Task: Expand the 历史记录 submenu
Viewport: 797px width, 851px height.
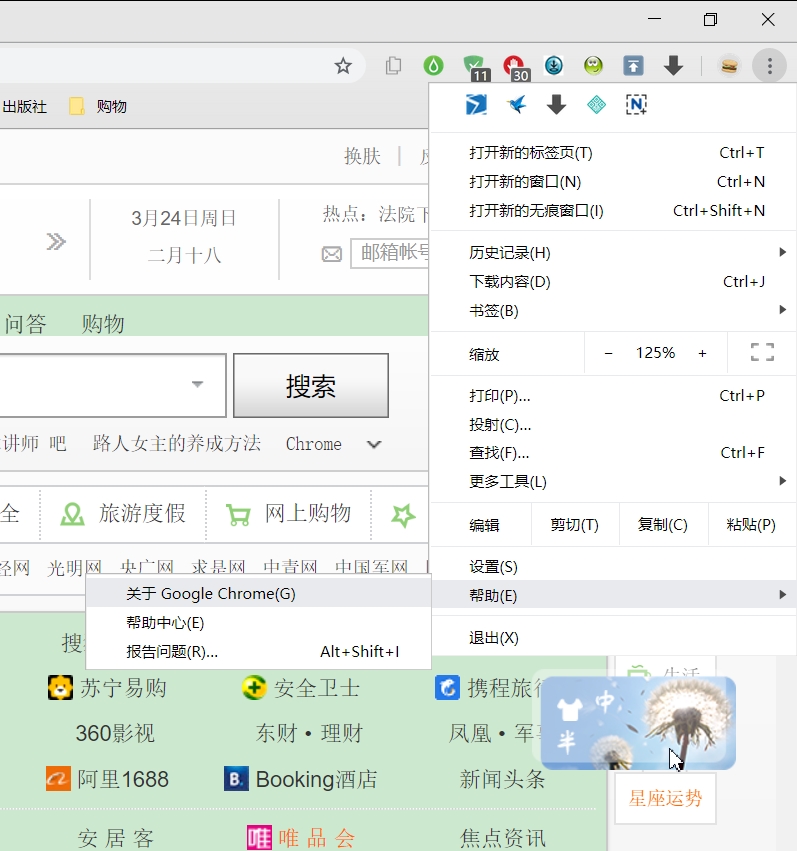Action: 613,253
